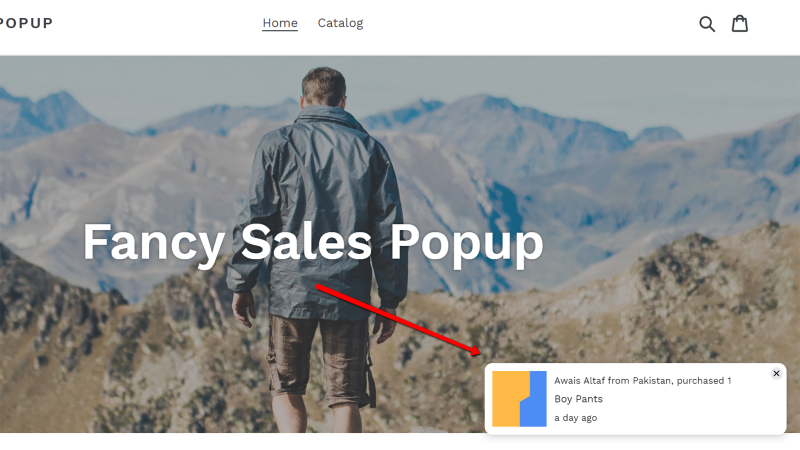
Task: Click the red arrow head near popup
Action: tap(474, 351)
